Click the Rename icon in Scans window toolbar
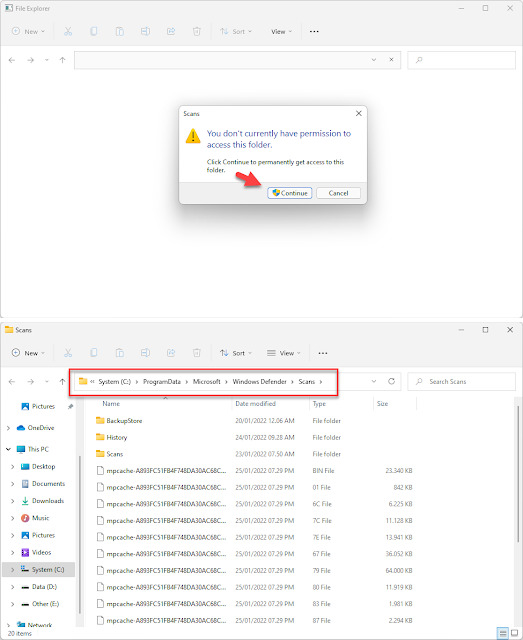 click(145, 353)
